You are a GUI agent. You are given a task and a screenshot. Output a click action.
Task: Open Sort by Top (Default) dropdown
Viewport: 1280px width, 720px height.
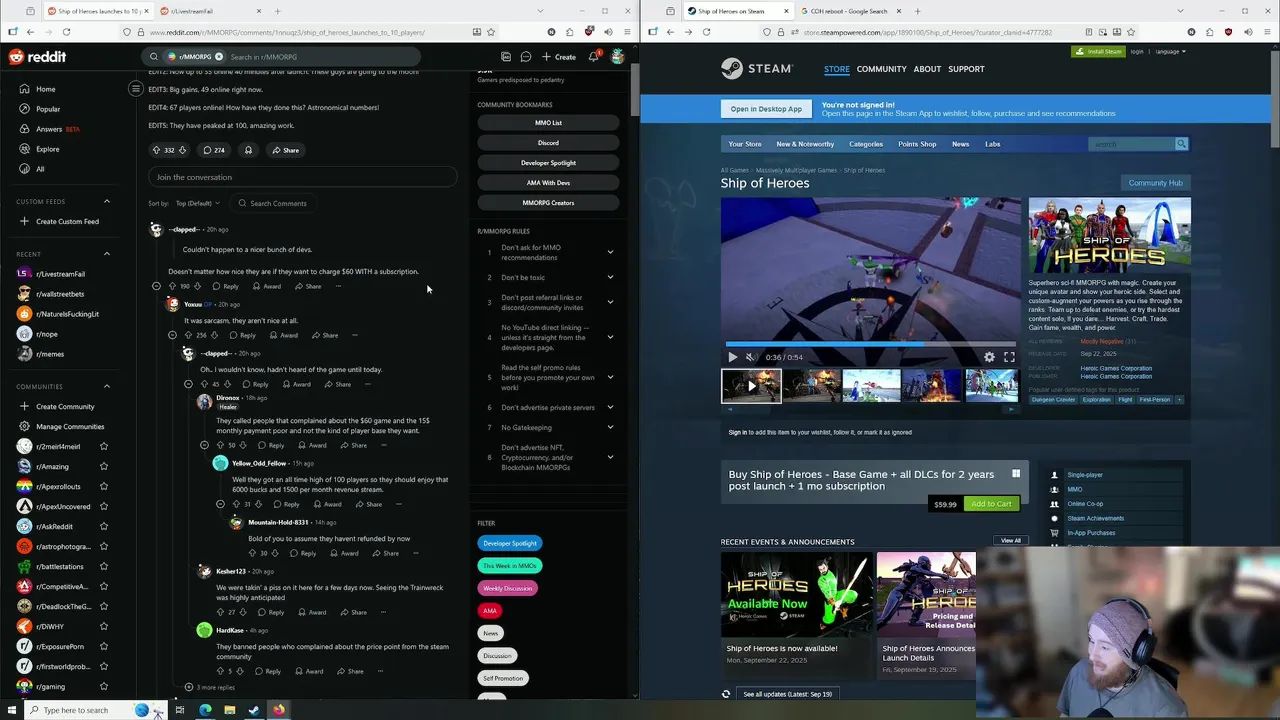197,203
